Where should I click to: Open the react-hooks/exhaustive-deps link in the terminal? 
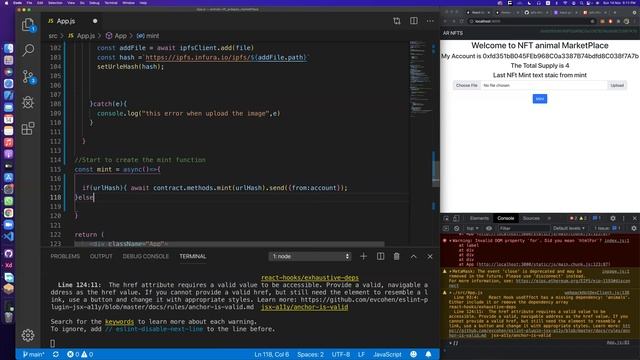point(310,278)
